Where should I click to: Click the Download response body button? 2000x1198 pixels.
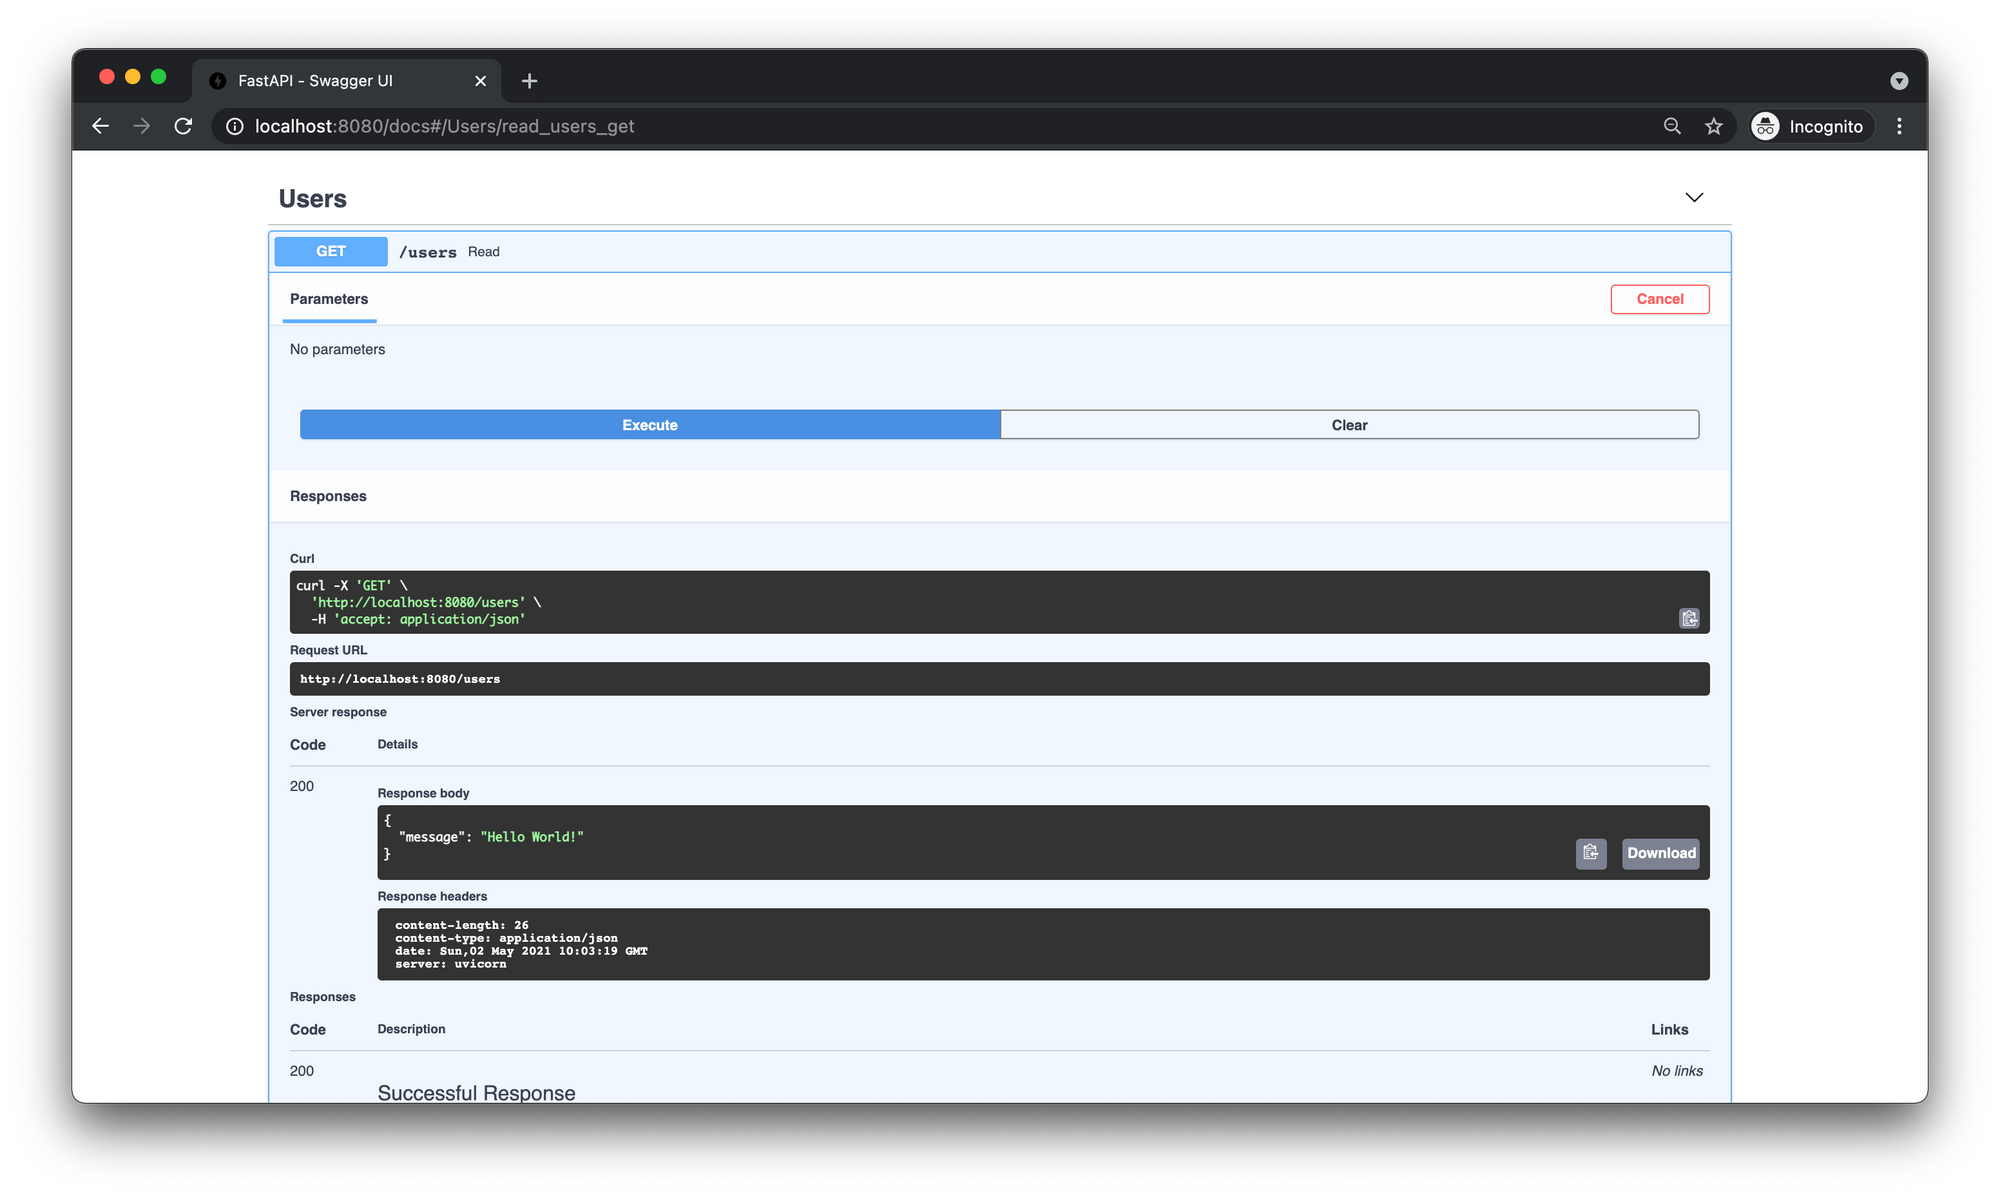point(1659,853)
